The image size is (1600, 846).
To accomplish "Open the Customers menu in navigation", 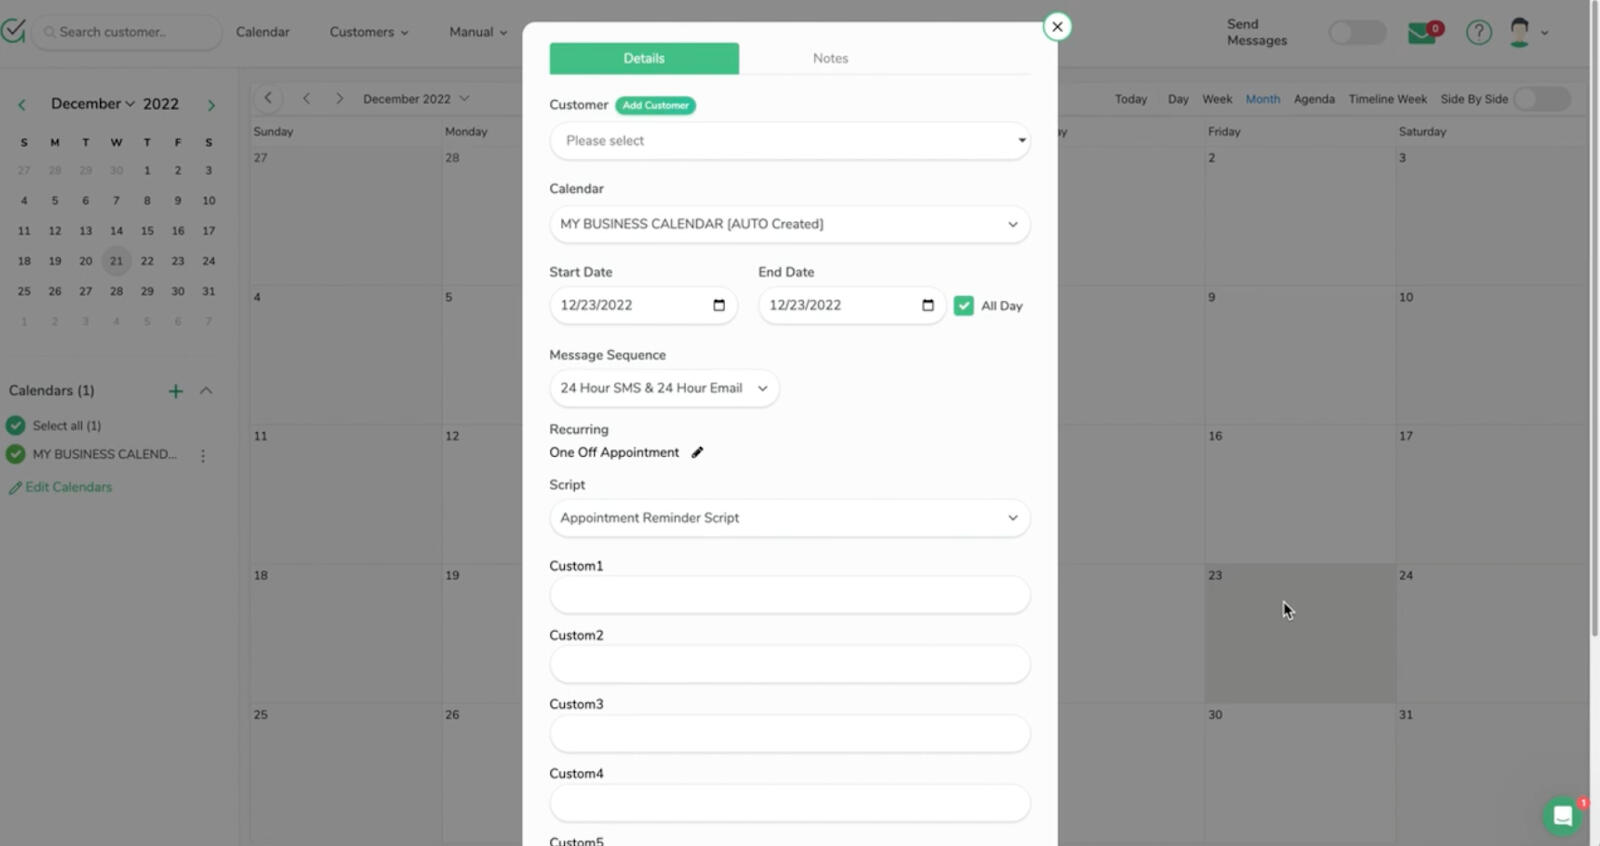I will [x=368, y=32].
